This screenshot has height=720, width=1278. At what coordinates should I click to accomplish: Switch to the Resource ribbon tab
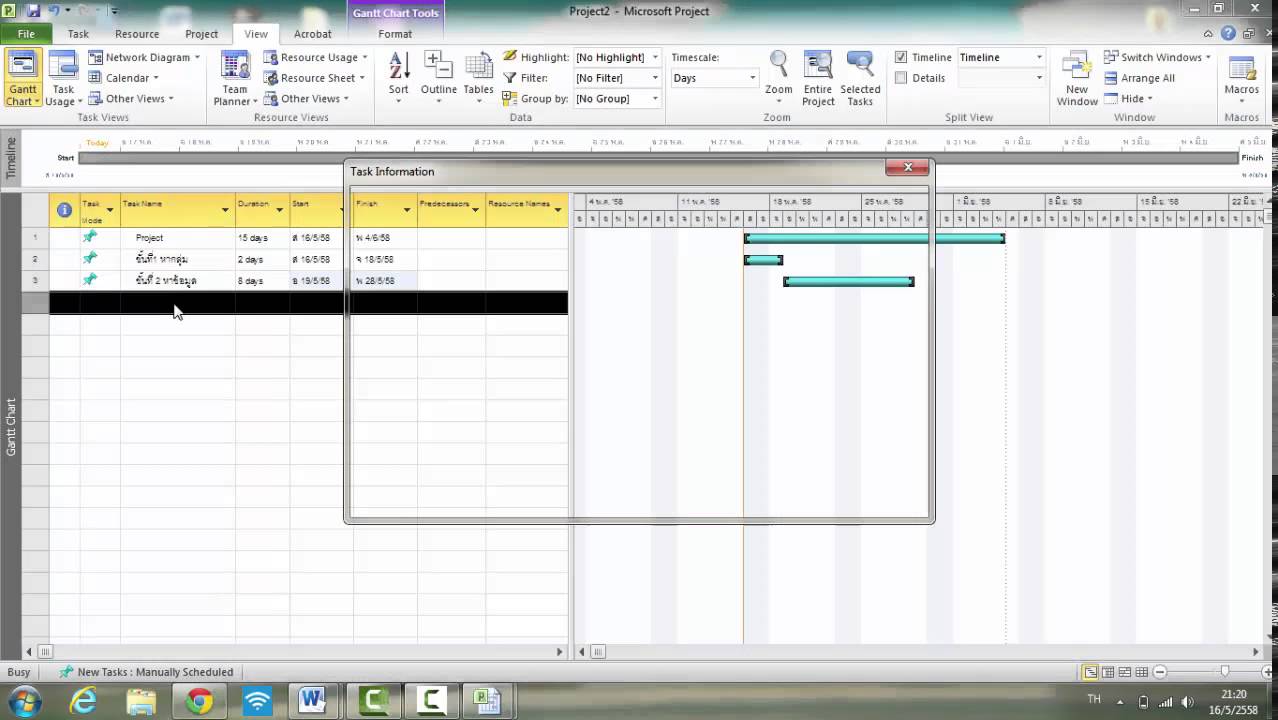pos(137,34)
